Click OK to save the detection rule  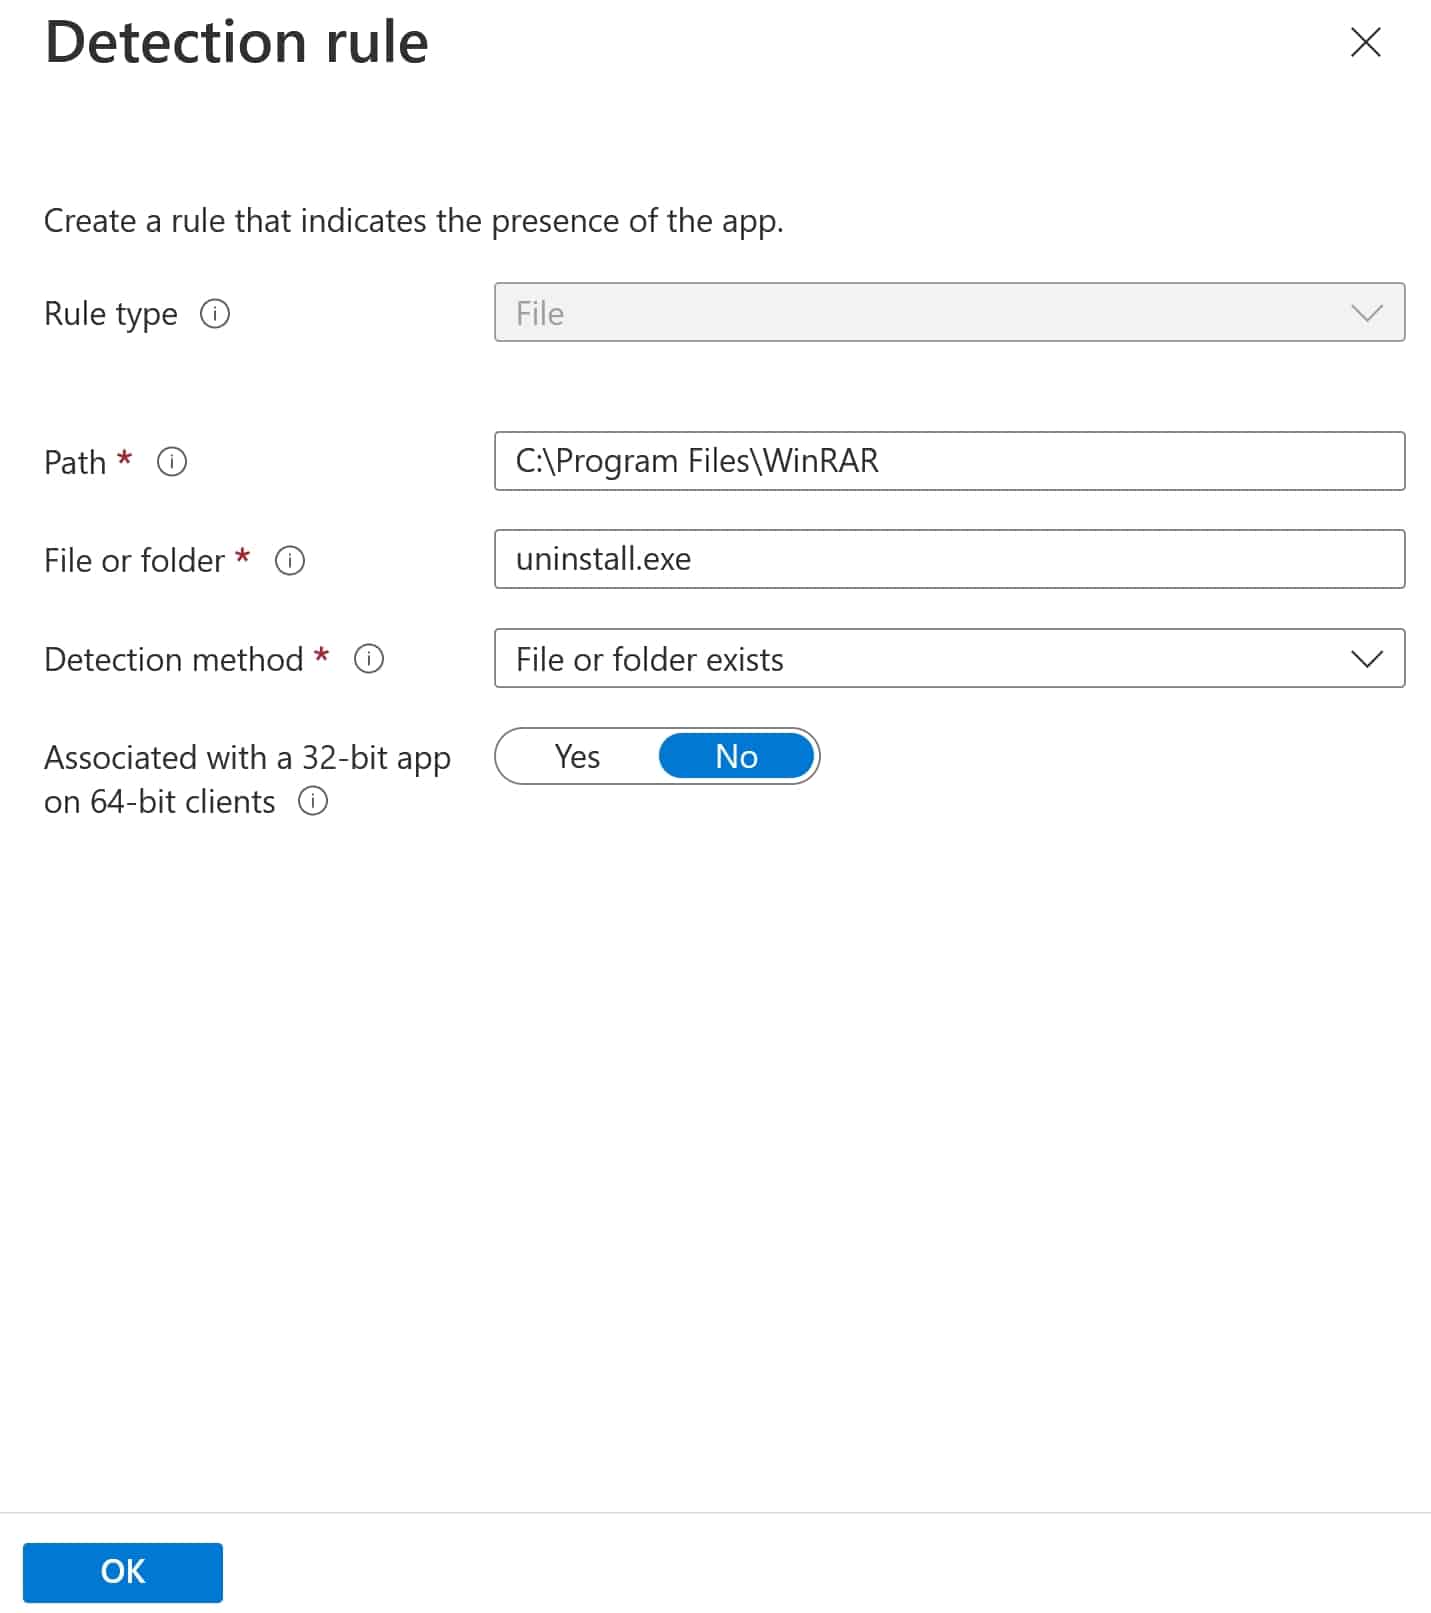123,1571
